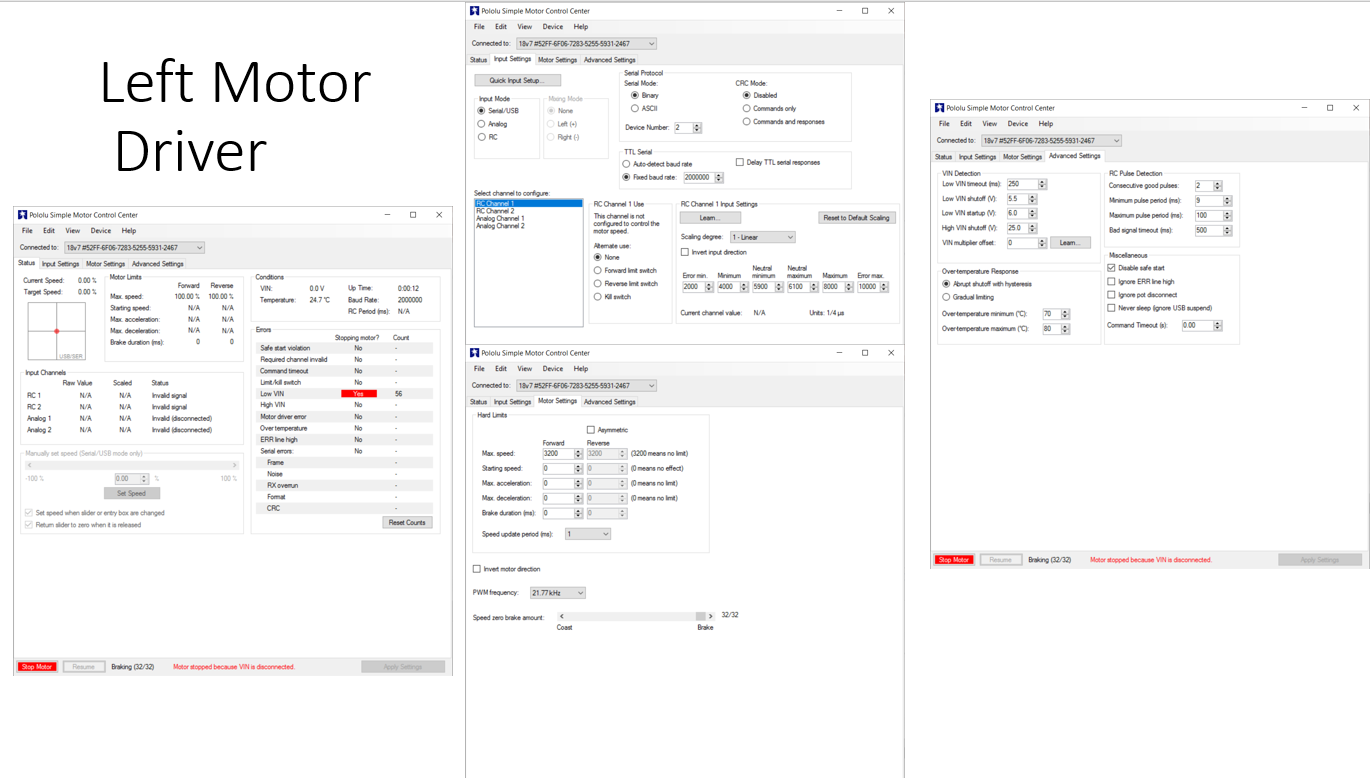Click the Pololu app icon in Status-tab window title bar
Image resolution: width=1370 pixels, height=778 pixels.
tap(22, 215)
